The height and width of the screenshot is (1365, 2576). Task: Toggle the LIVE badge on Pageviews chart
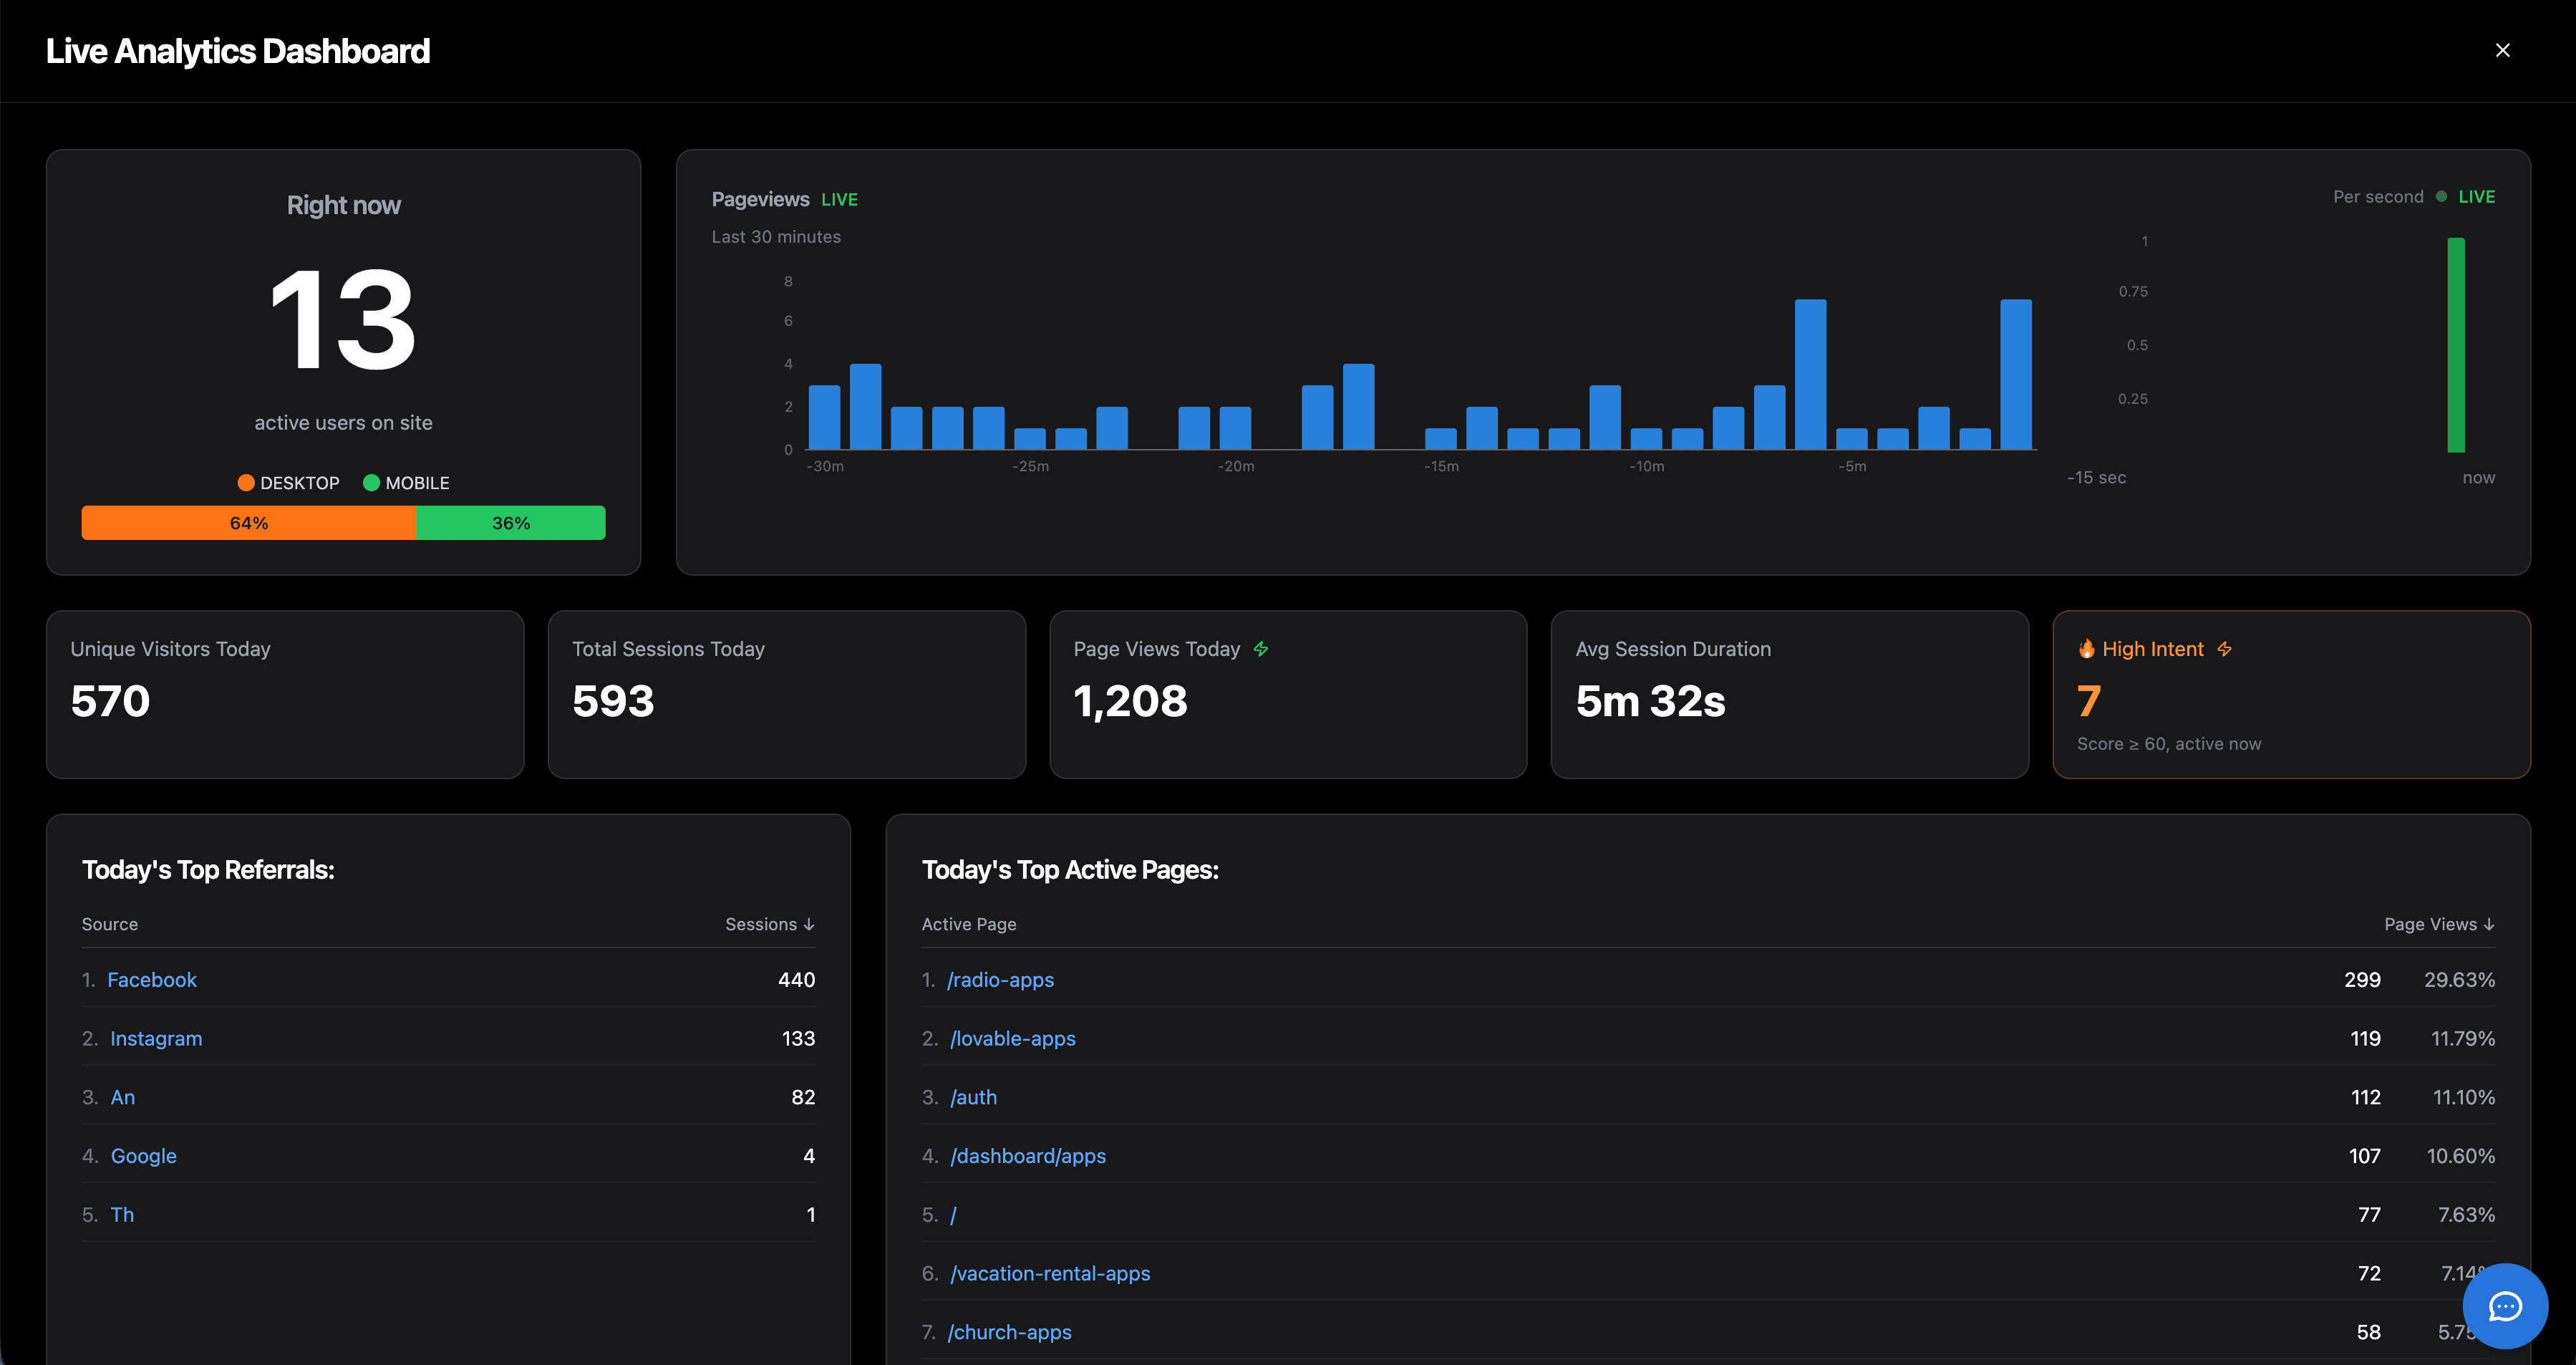(839, 199)
